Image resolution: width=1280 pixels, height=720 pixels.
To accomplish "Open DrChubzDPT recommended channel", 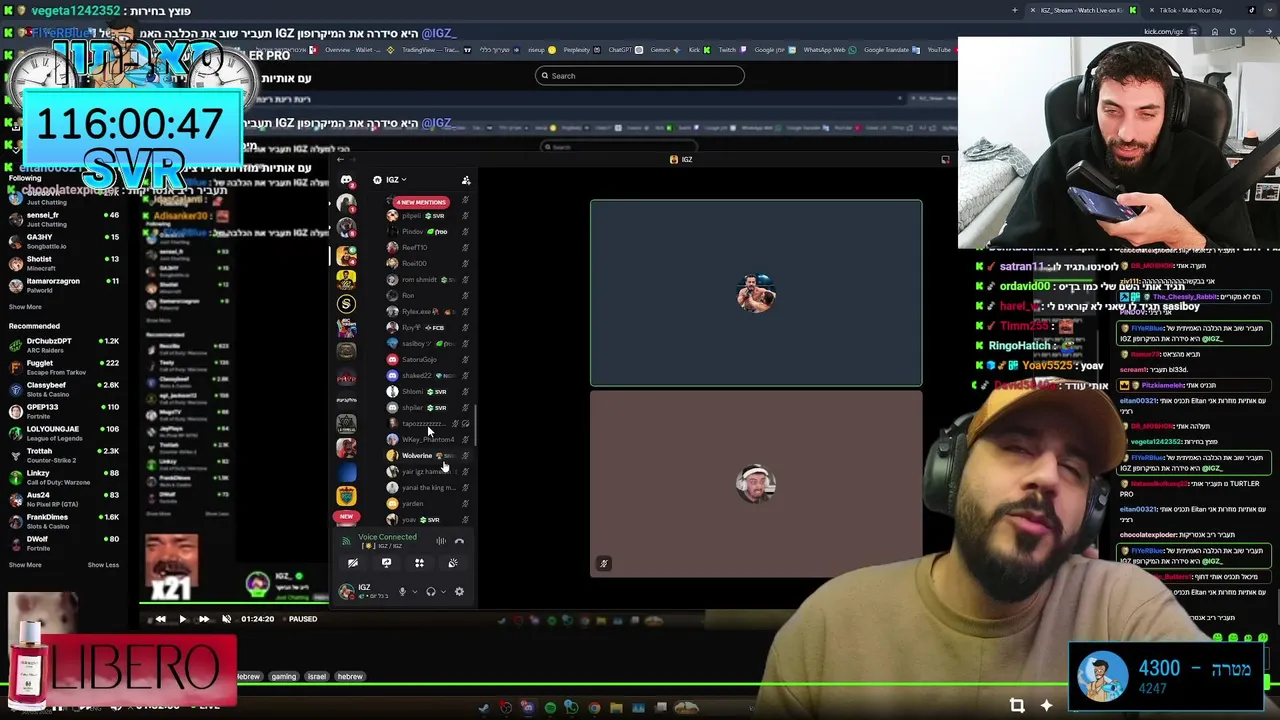I will tap(64, 345).
